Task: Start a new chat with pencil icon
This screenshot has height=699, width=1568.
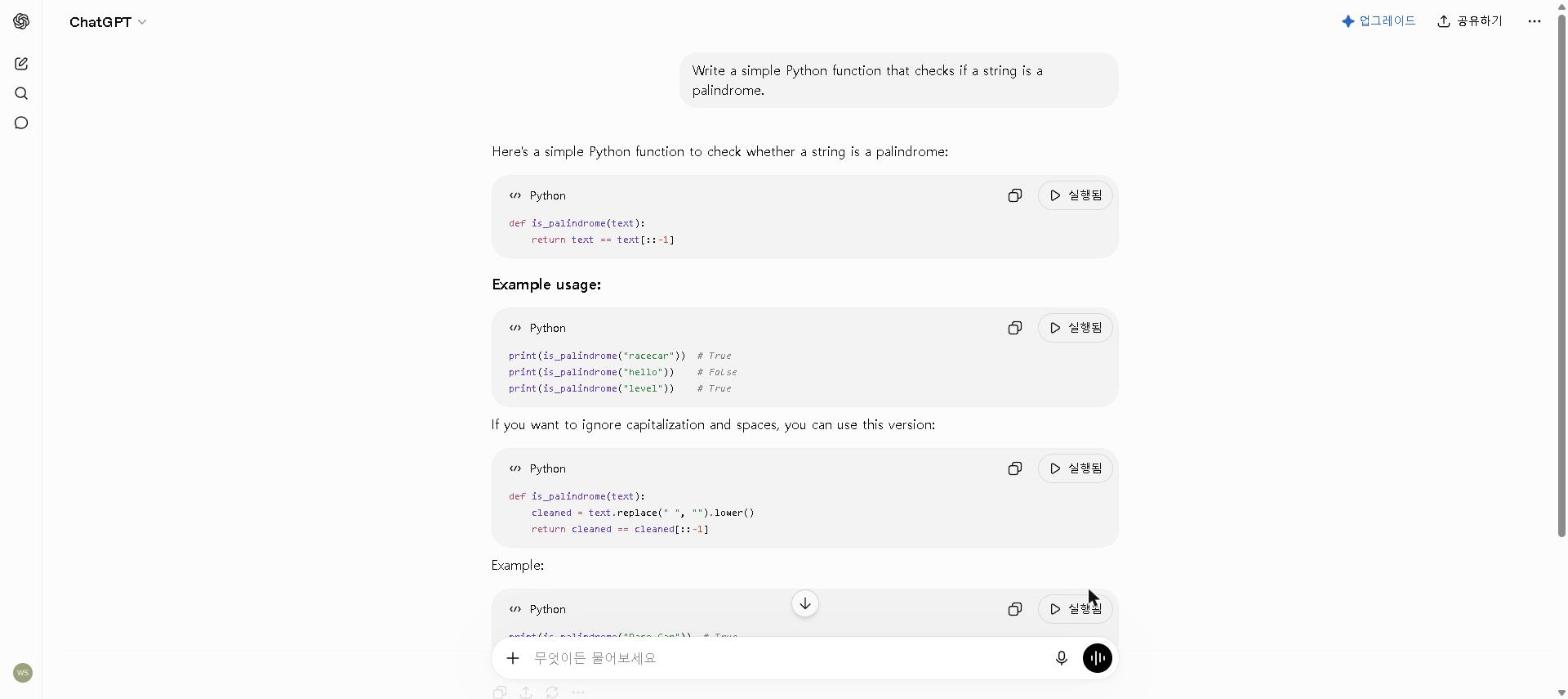Action: (21, 64)
